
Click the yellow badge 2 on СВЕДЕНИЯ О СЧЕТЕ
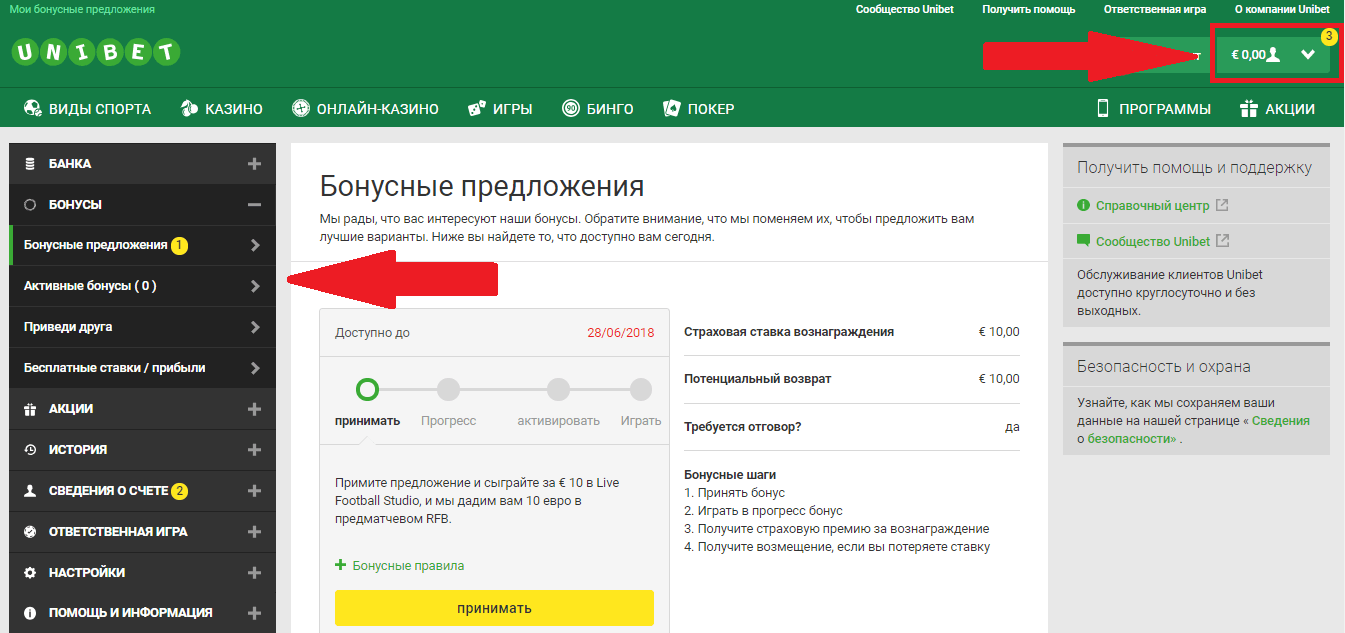pos(179,491)
